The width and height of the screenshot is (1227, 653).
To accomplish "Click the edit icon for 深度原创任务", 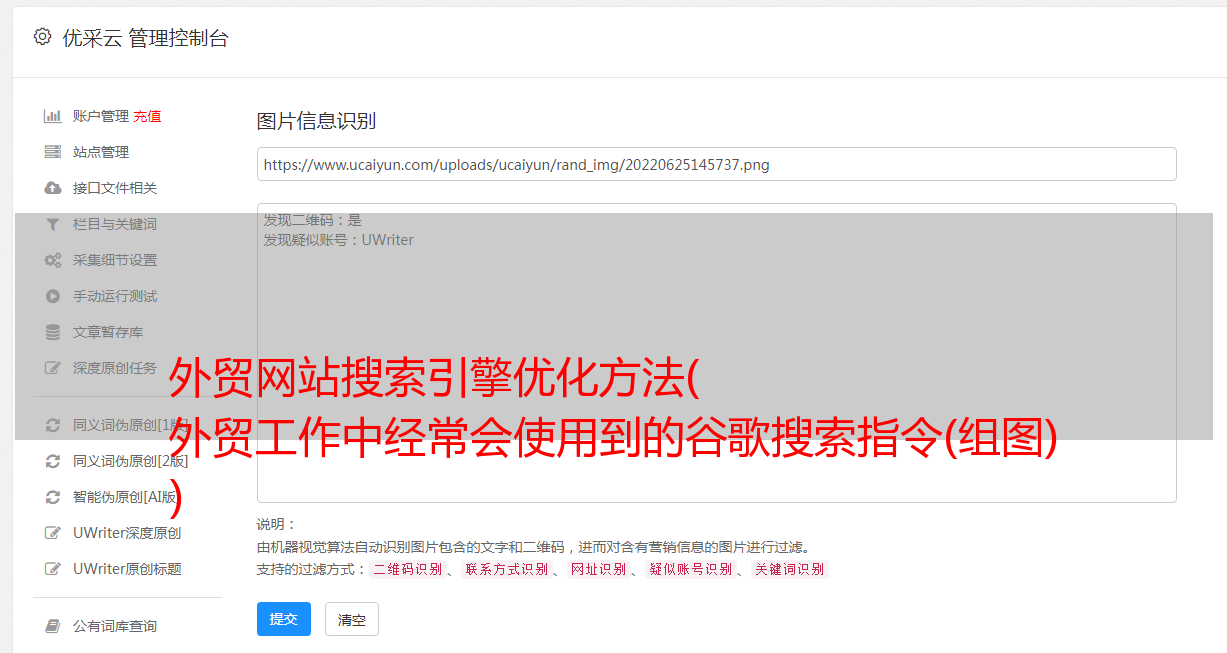I will pyautogui.click(x=53, y=368).
